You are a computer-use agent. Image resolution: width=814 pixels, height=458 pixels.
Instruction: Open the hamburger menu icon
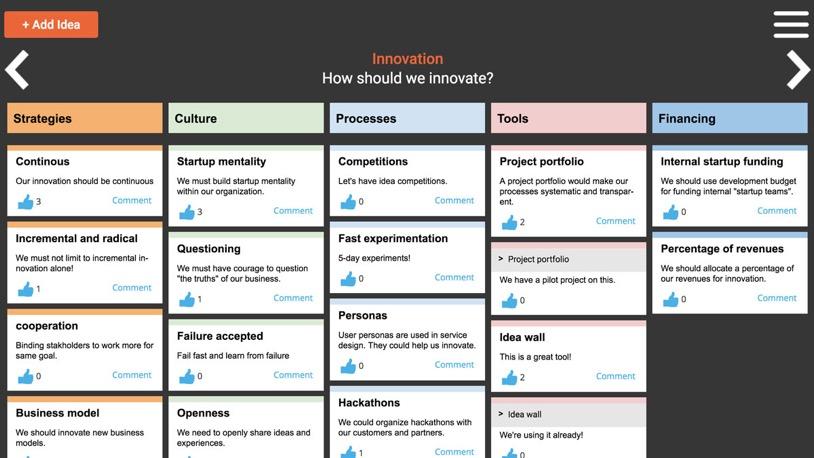click(x=791, y=24)
